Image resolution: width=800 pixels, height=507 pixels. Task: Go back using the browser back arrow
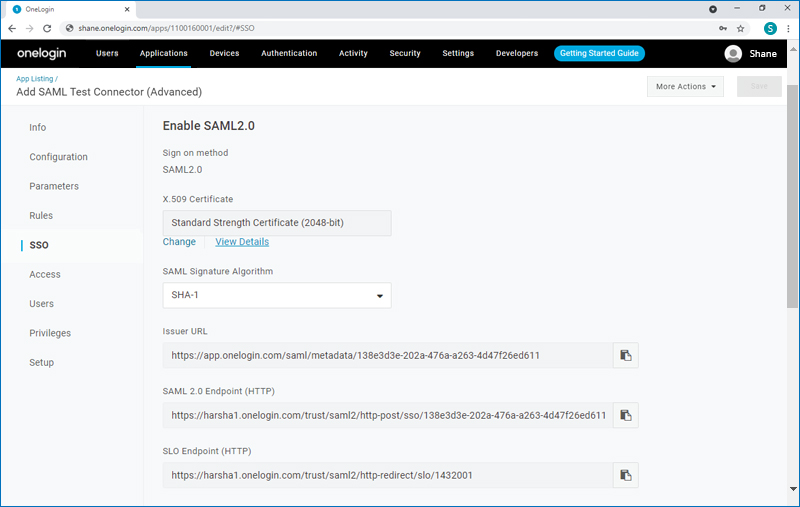pos(12,29)
